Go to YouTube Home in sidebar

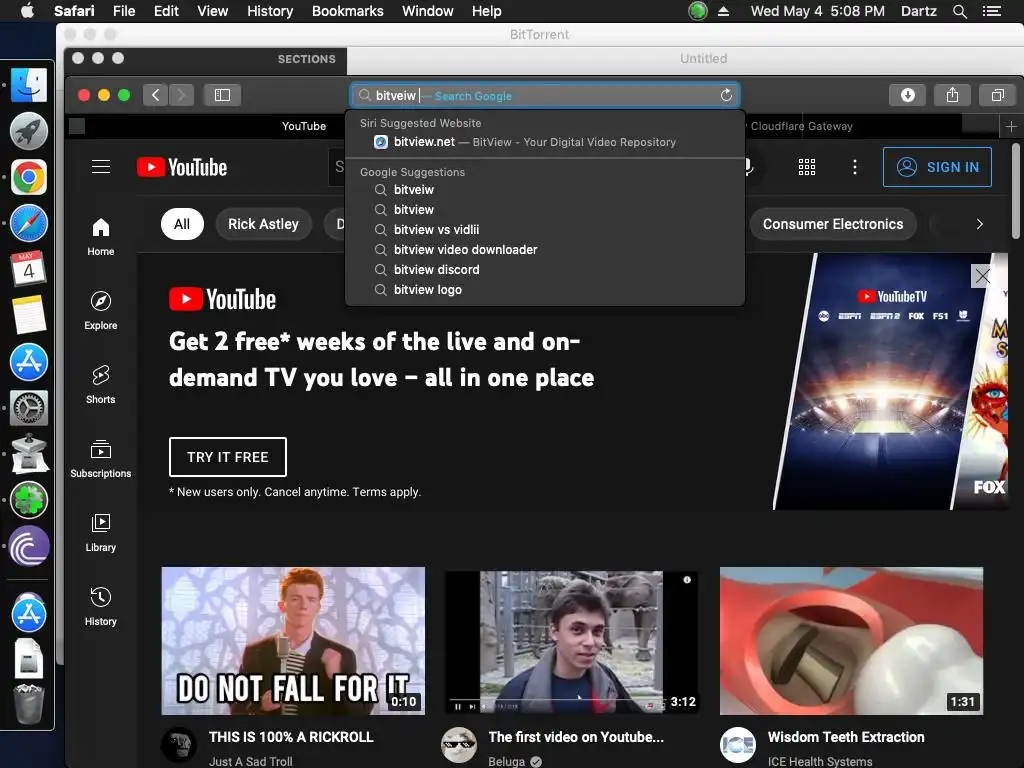[101, 236]
